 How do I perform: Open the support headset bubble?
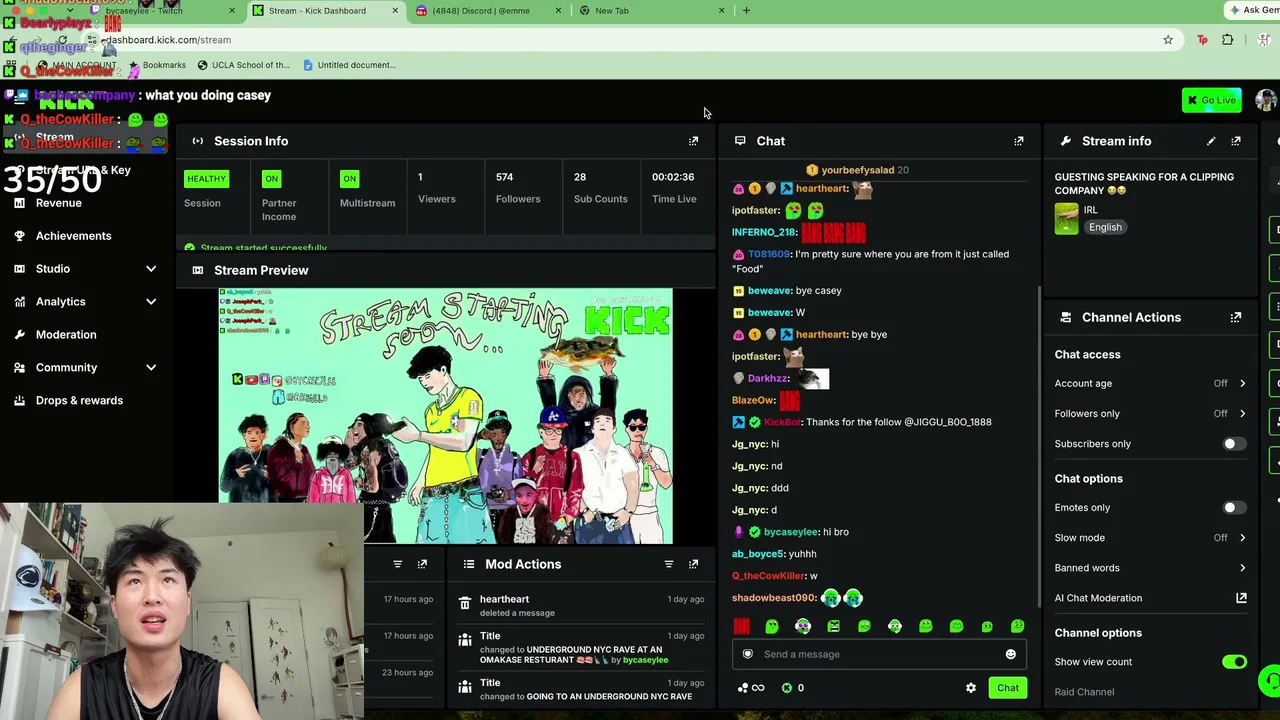point(1270,681)
